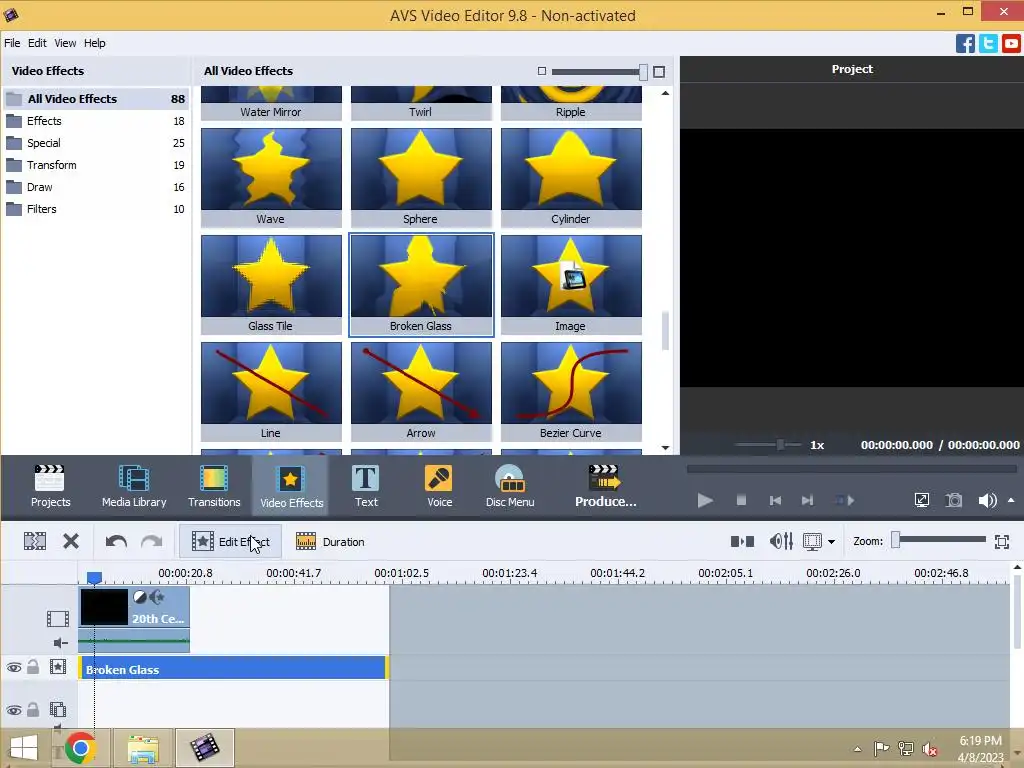Screen dimensions: 1024x768
Task: Open the Disc Menu section
Action: [x=510, y=486]
